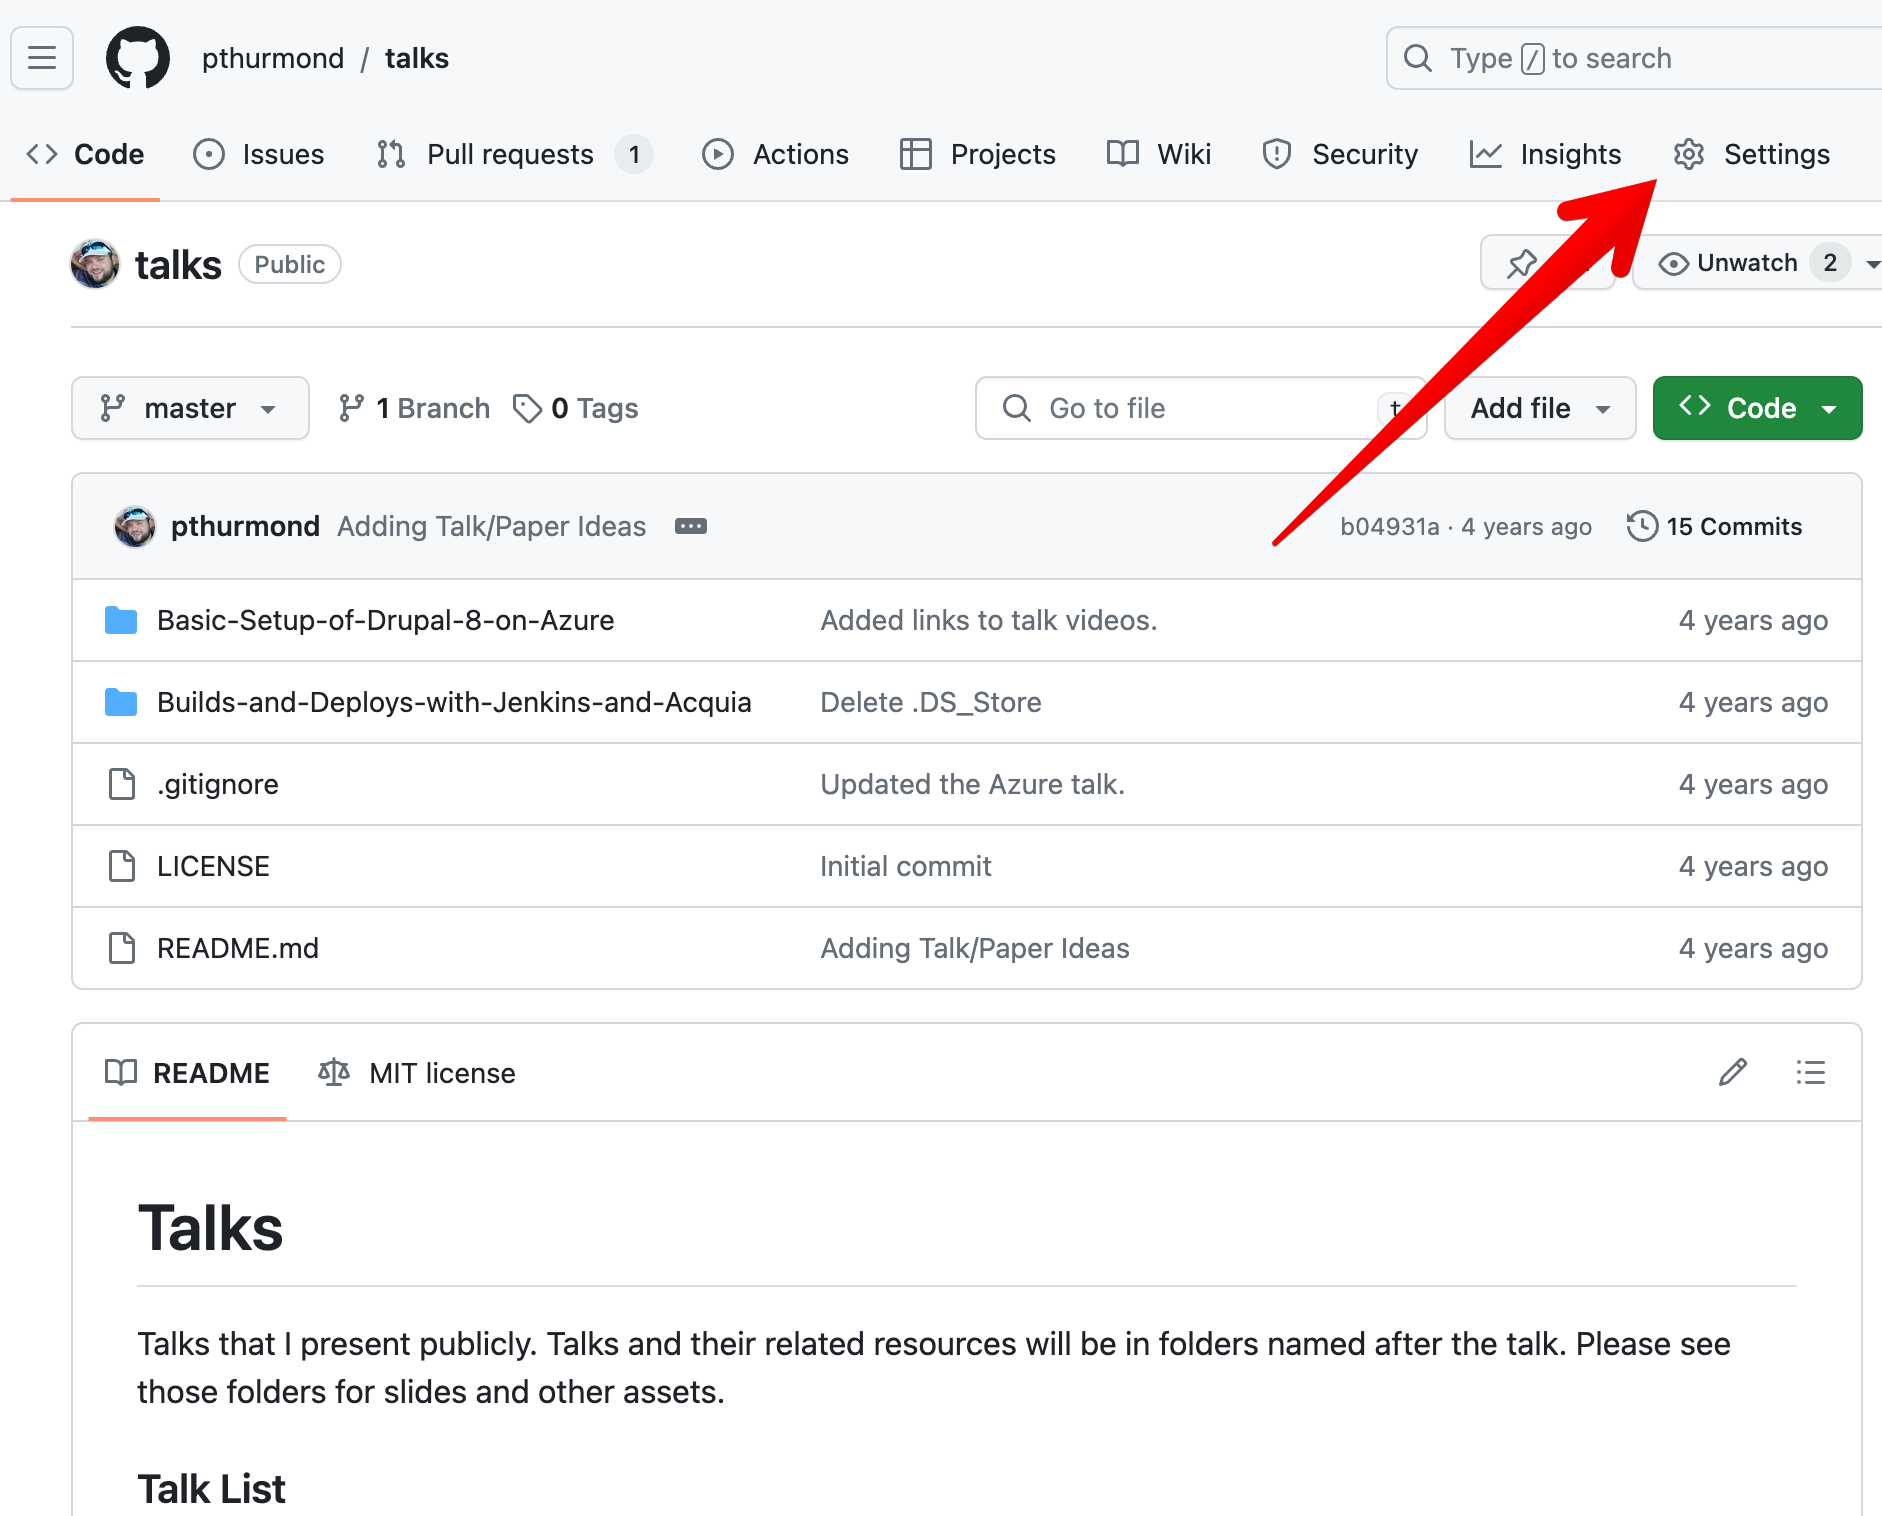Open the hamburger navigation menu
The width and height of the screenshot is (1882, 1516).
coord(41,58)
